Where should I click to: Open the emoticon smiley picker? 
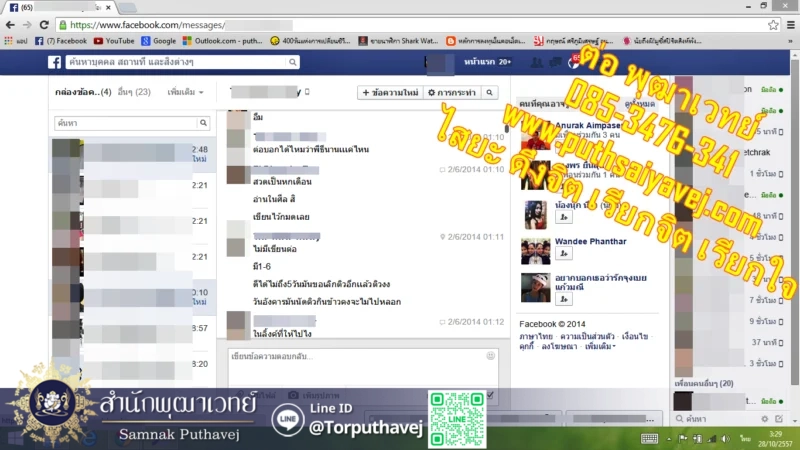click(x=490, y=356)
